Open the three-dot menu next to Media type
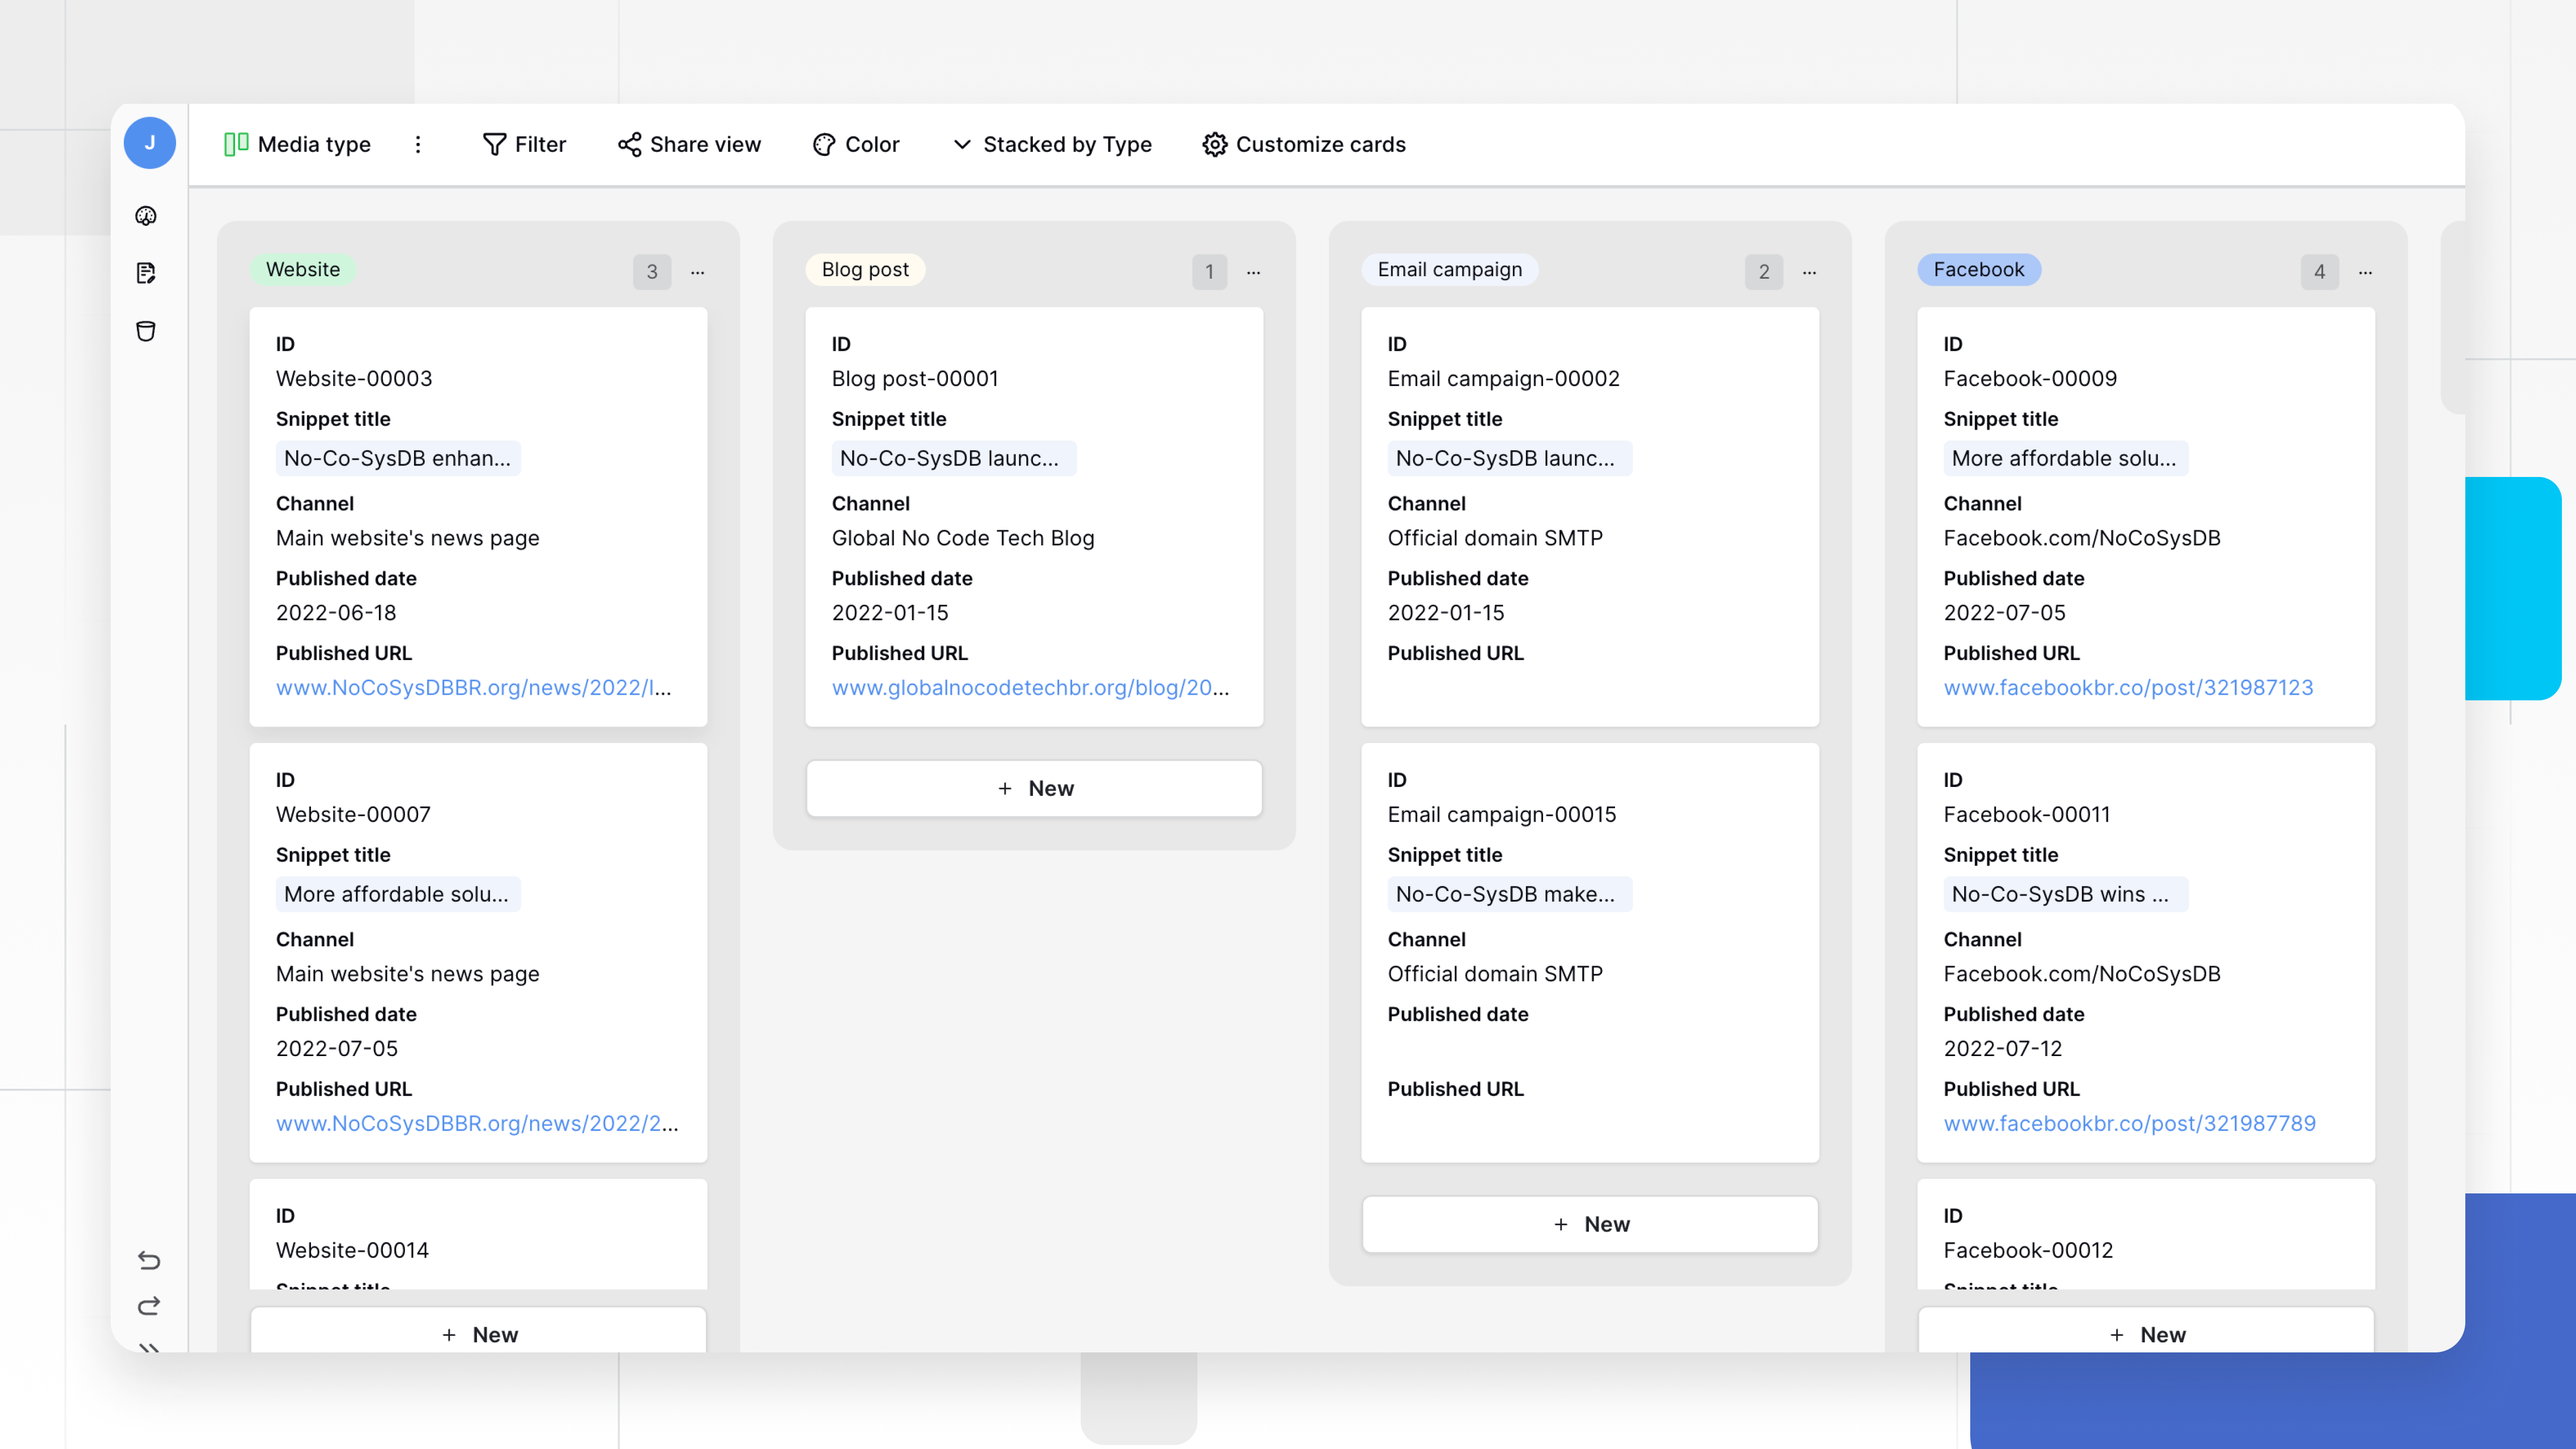Viewport: 2576px width, 1449px height. (419, 144)
